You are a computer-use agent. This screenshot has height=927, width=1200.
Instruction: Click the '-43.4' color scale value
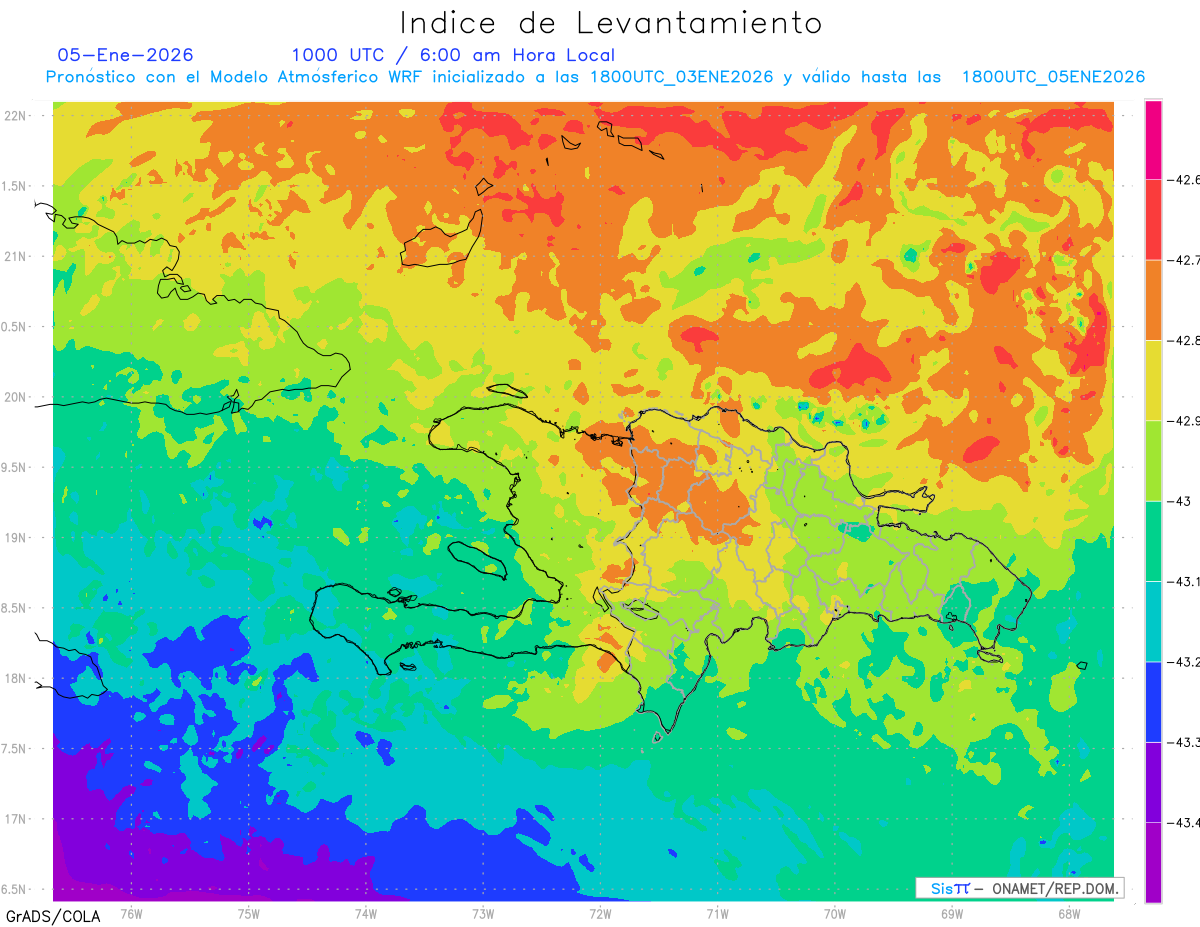click(1183, 822)
